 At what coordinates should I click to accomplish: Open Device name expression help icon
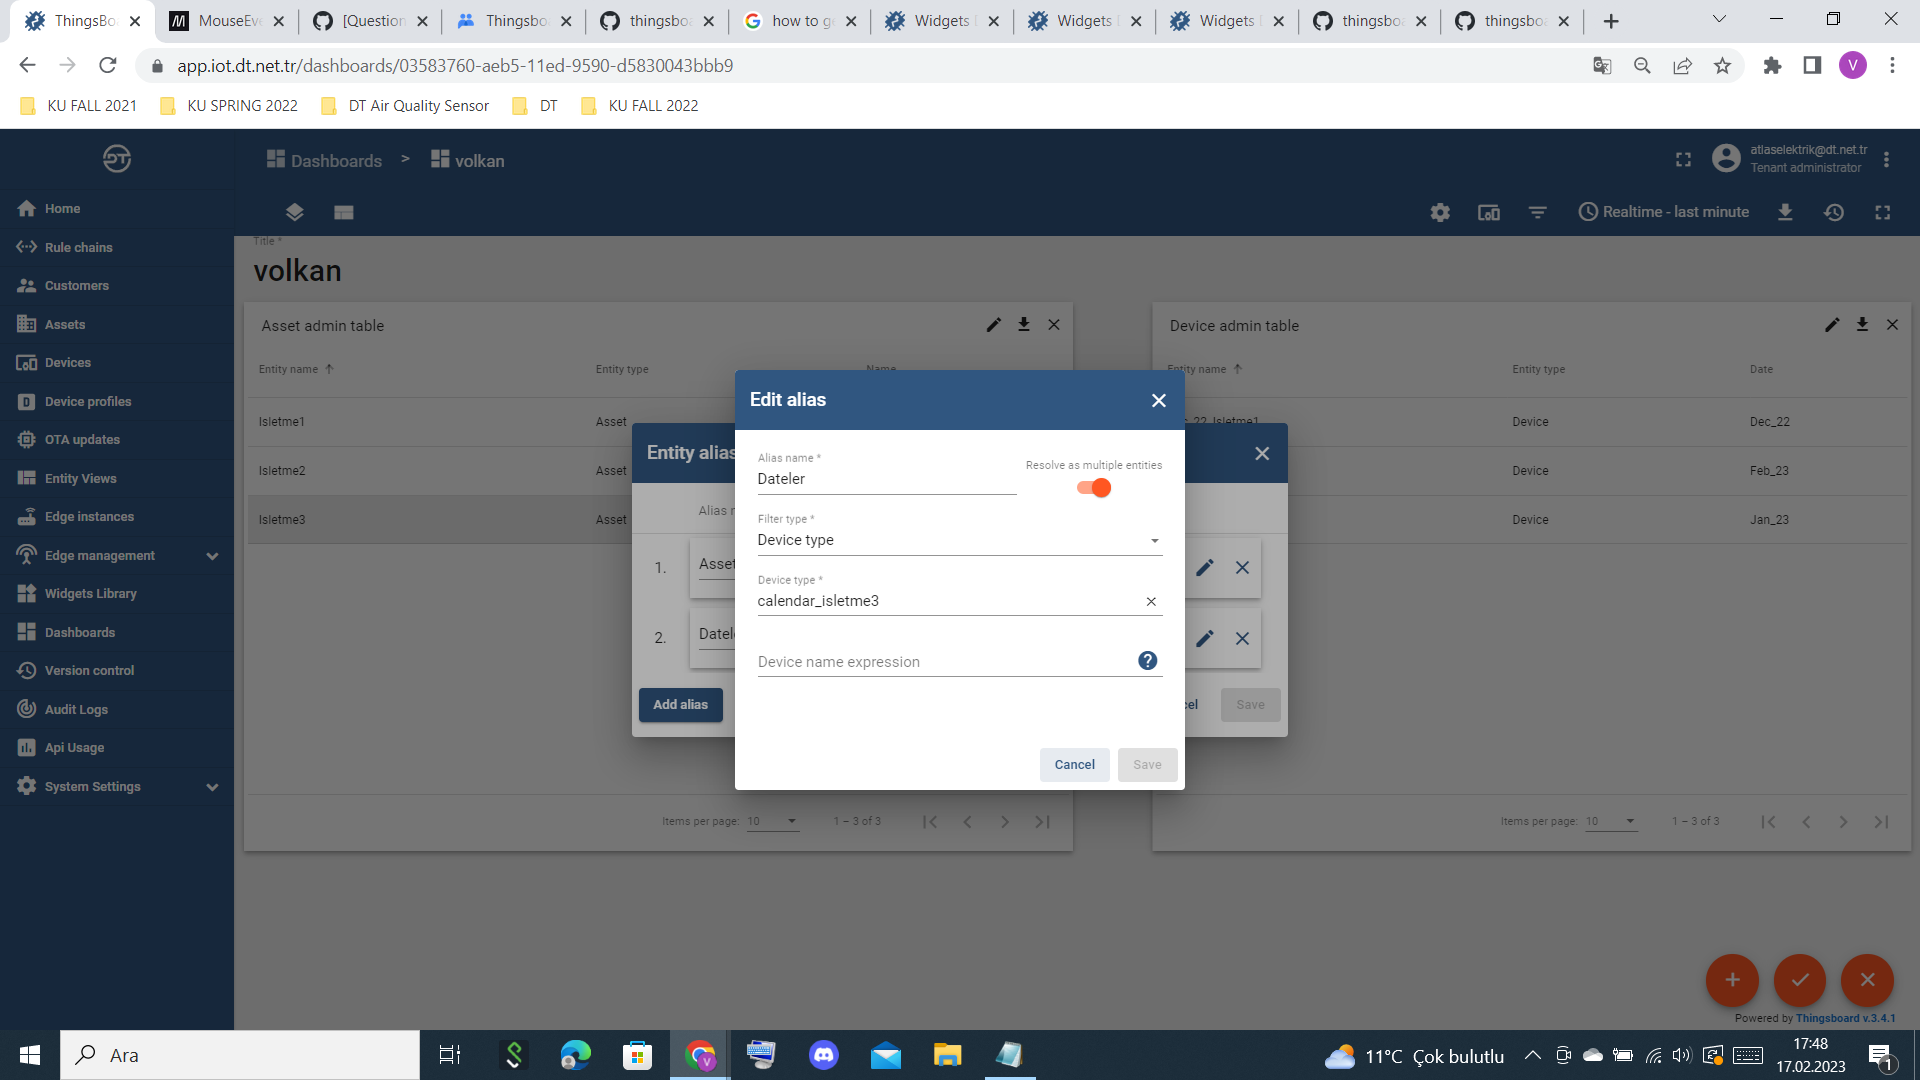pos(1147,660)
